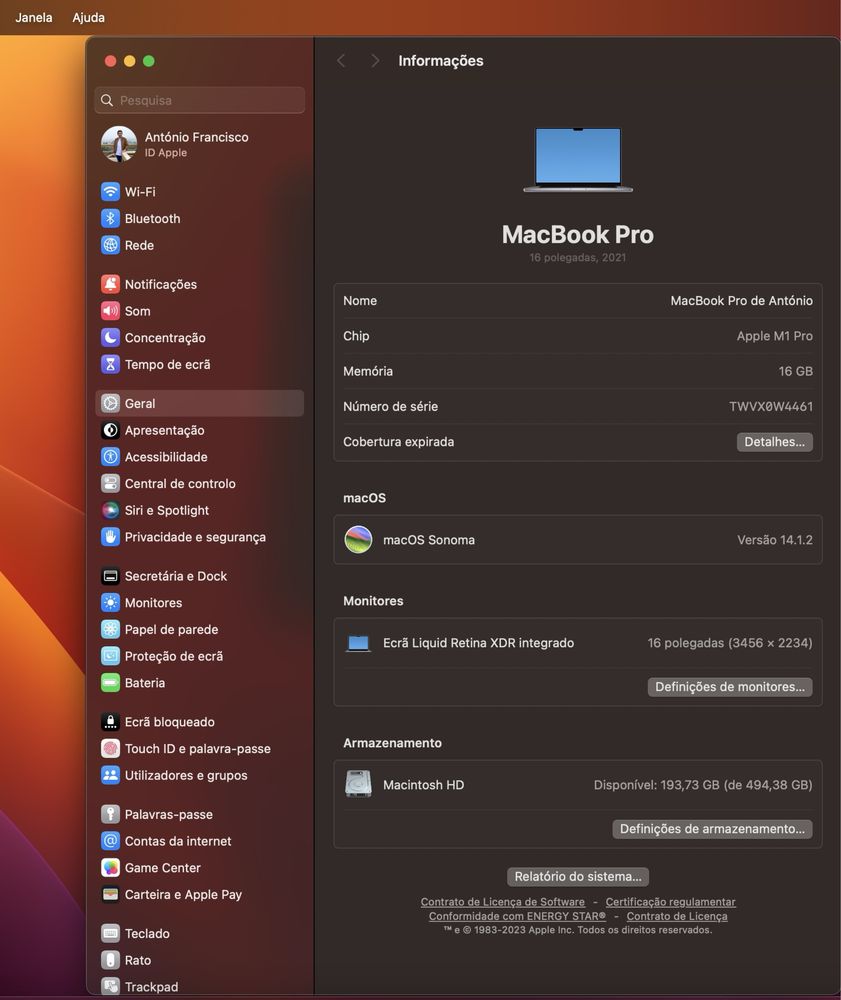This screenshot has width=841, height=1000.
Task: Open the Bluetooth icon in sidebar
Action: coord(110,218)
